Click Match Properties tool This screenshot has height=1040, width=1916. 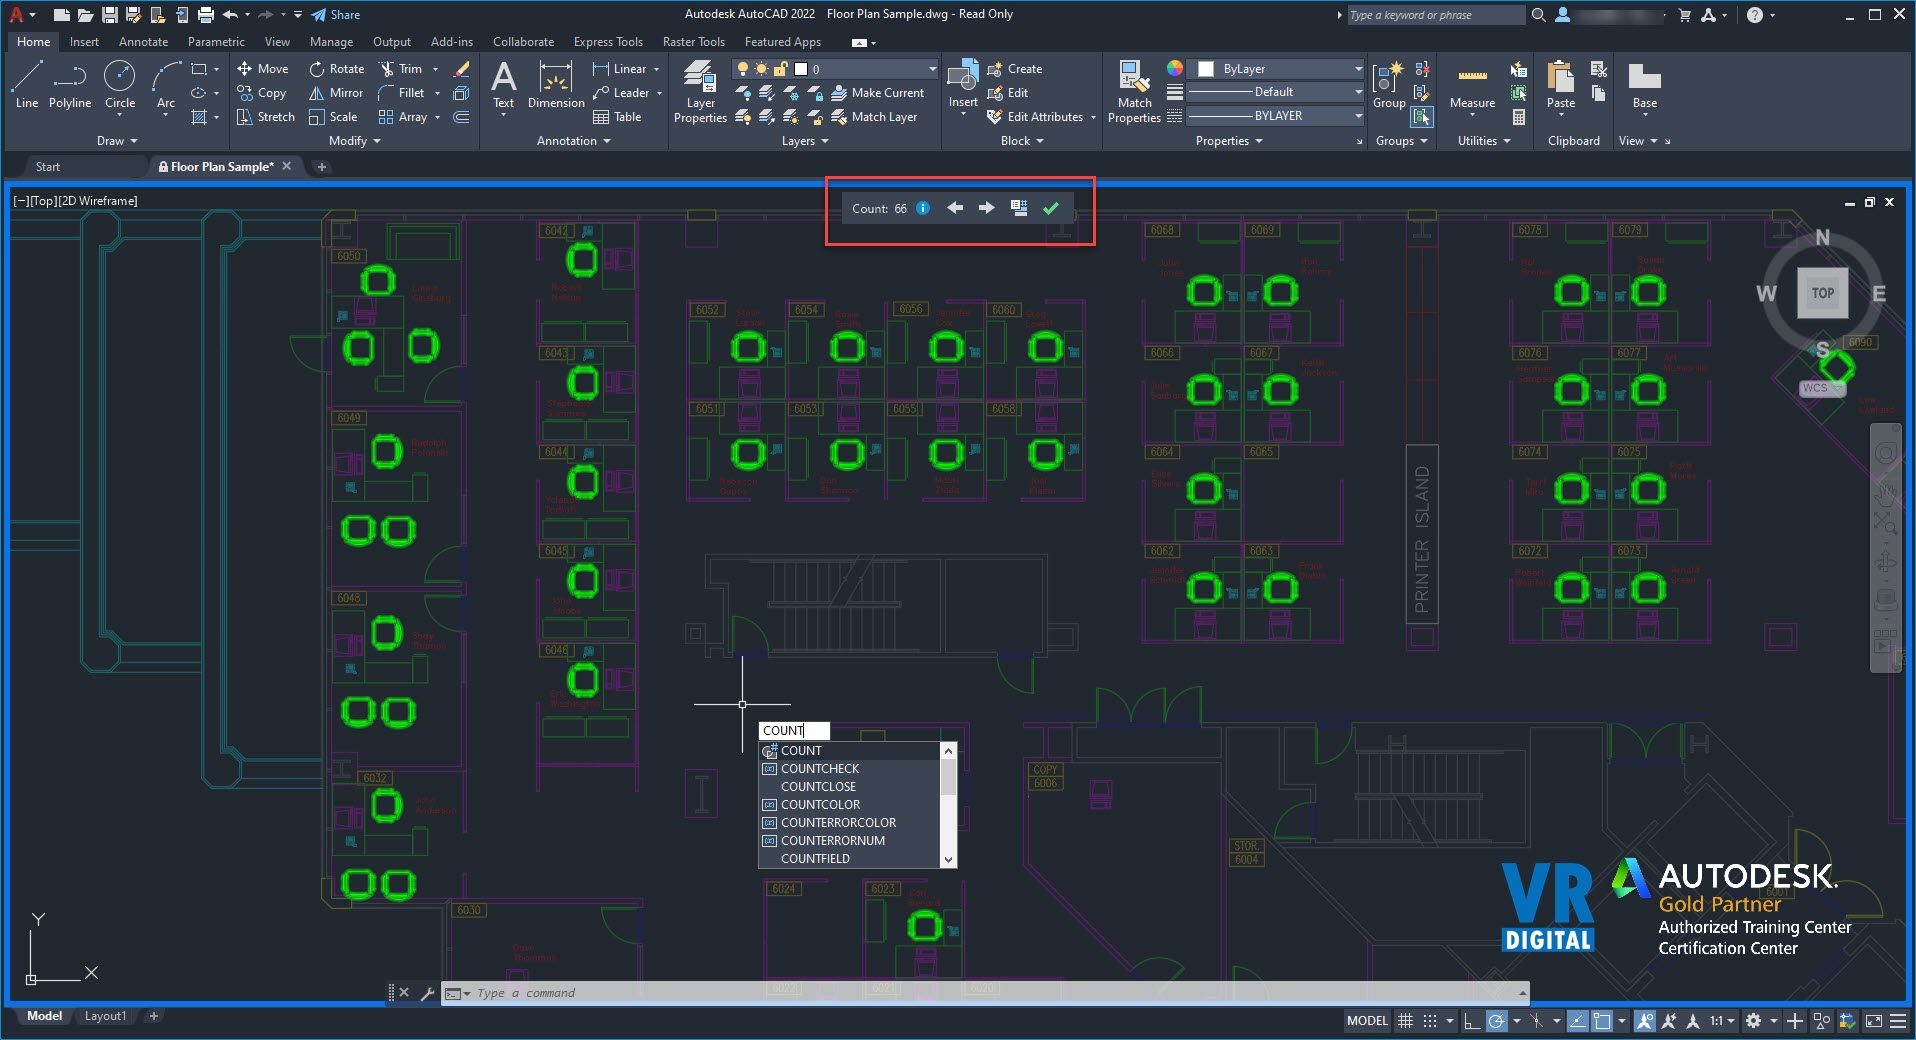1134,91
